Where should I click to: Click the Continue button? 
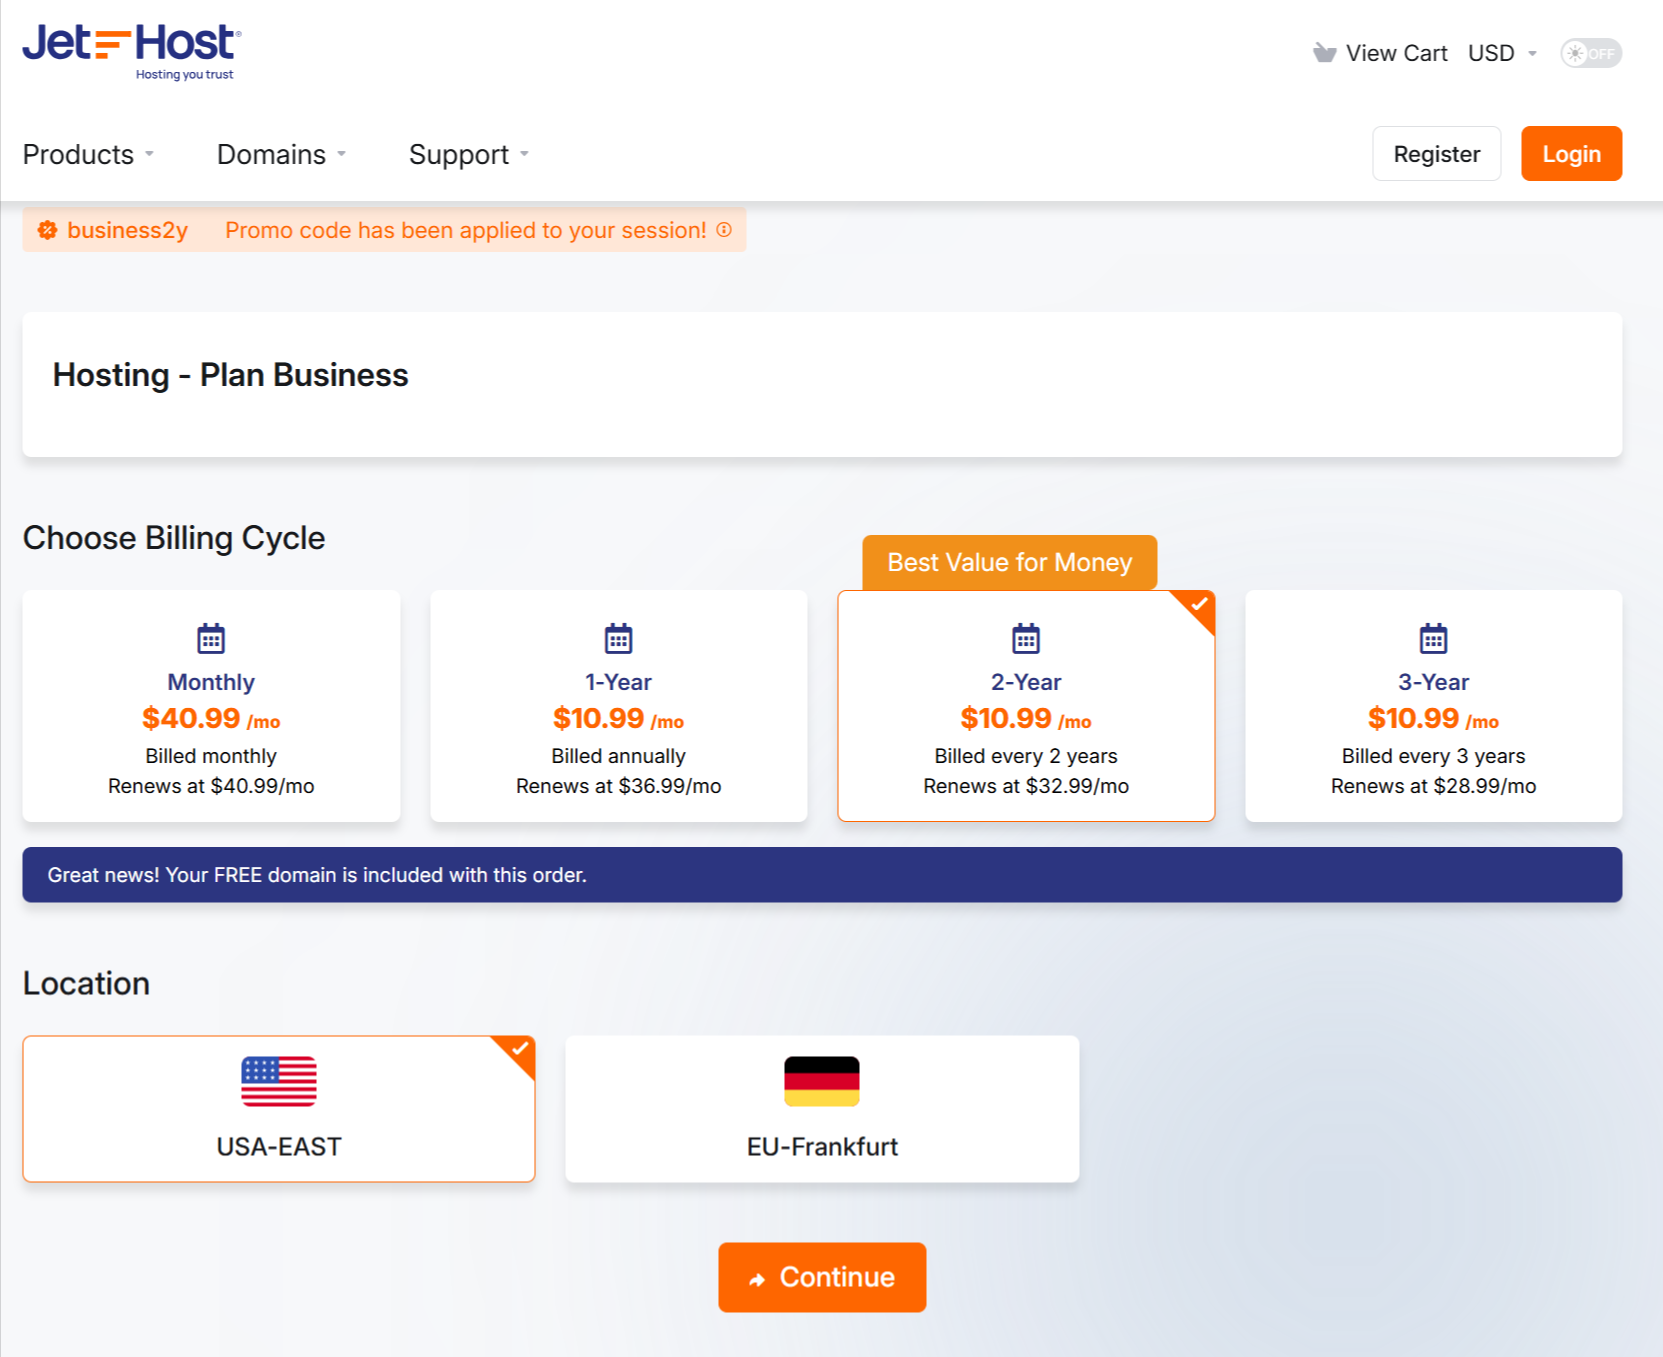pos(822,1277)
